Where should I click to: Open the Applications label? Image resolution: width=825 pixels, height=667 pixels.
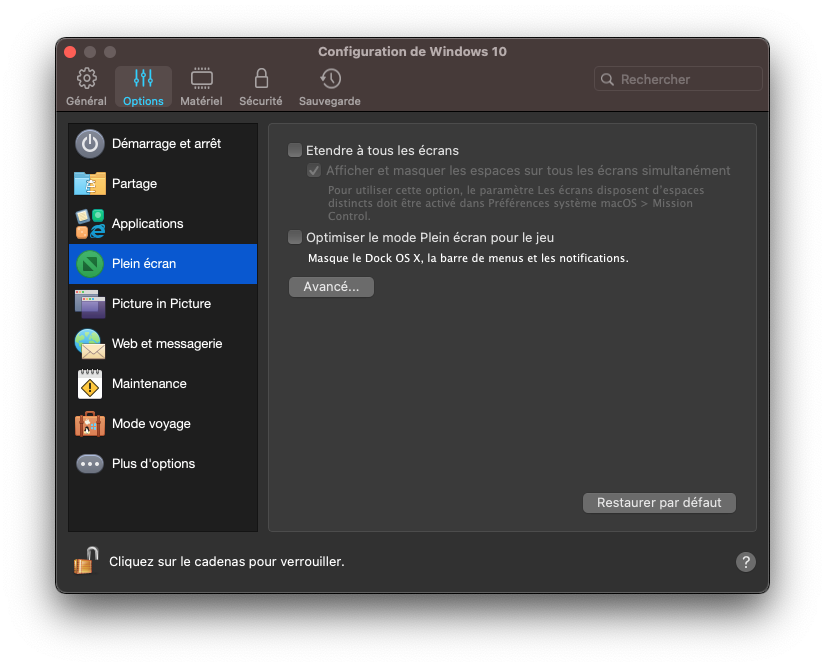coord(147,224)
